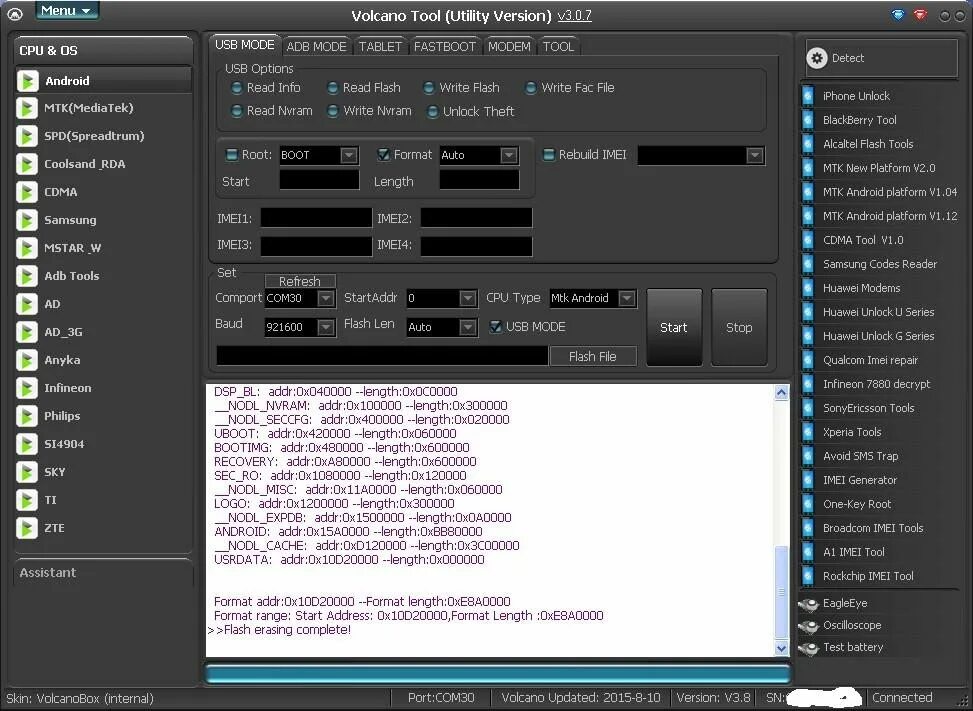
Task: Switch to the FASTBOOT tab
Action: point(445,47)
